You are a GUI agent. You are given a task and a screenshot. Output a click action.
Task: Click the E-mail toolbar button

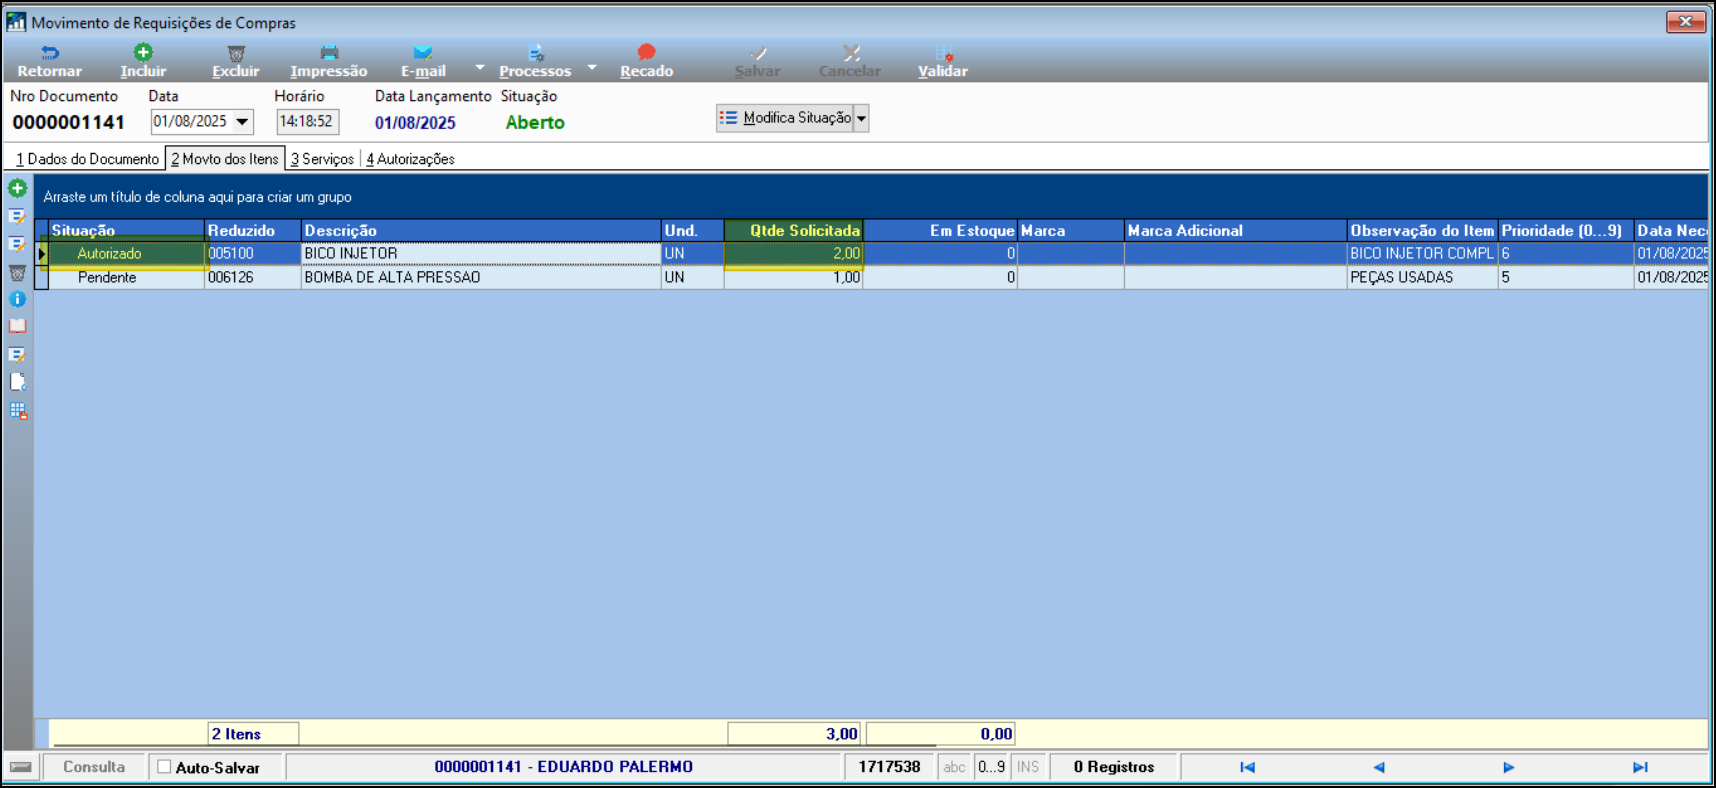click(x=423, y=61)
